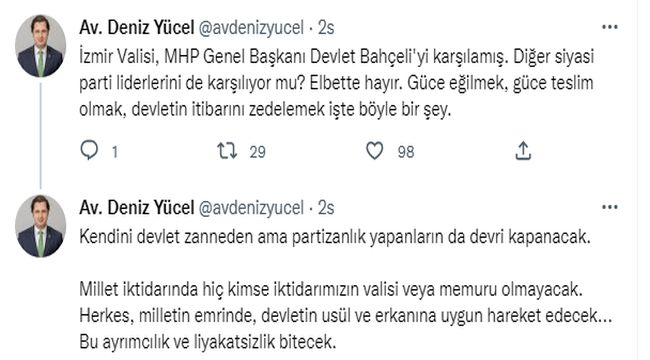Retweet the first tweet via arrows icon

click(227, 151)
